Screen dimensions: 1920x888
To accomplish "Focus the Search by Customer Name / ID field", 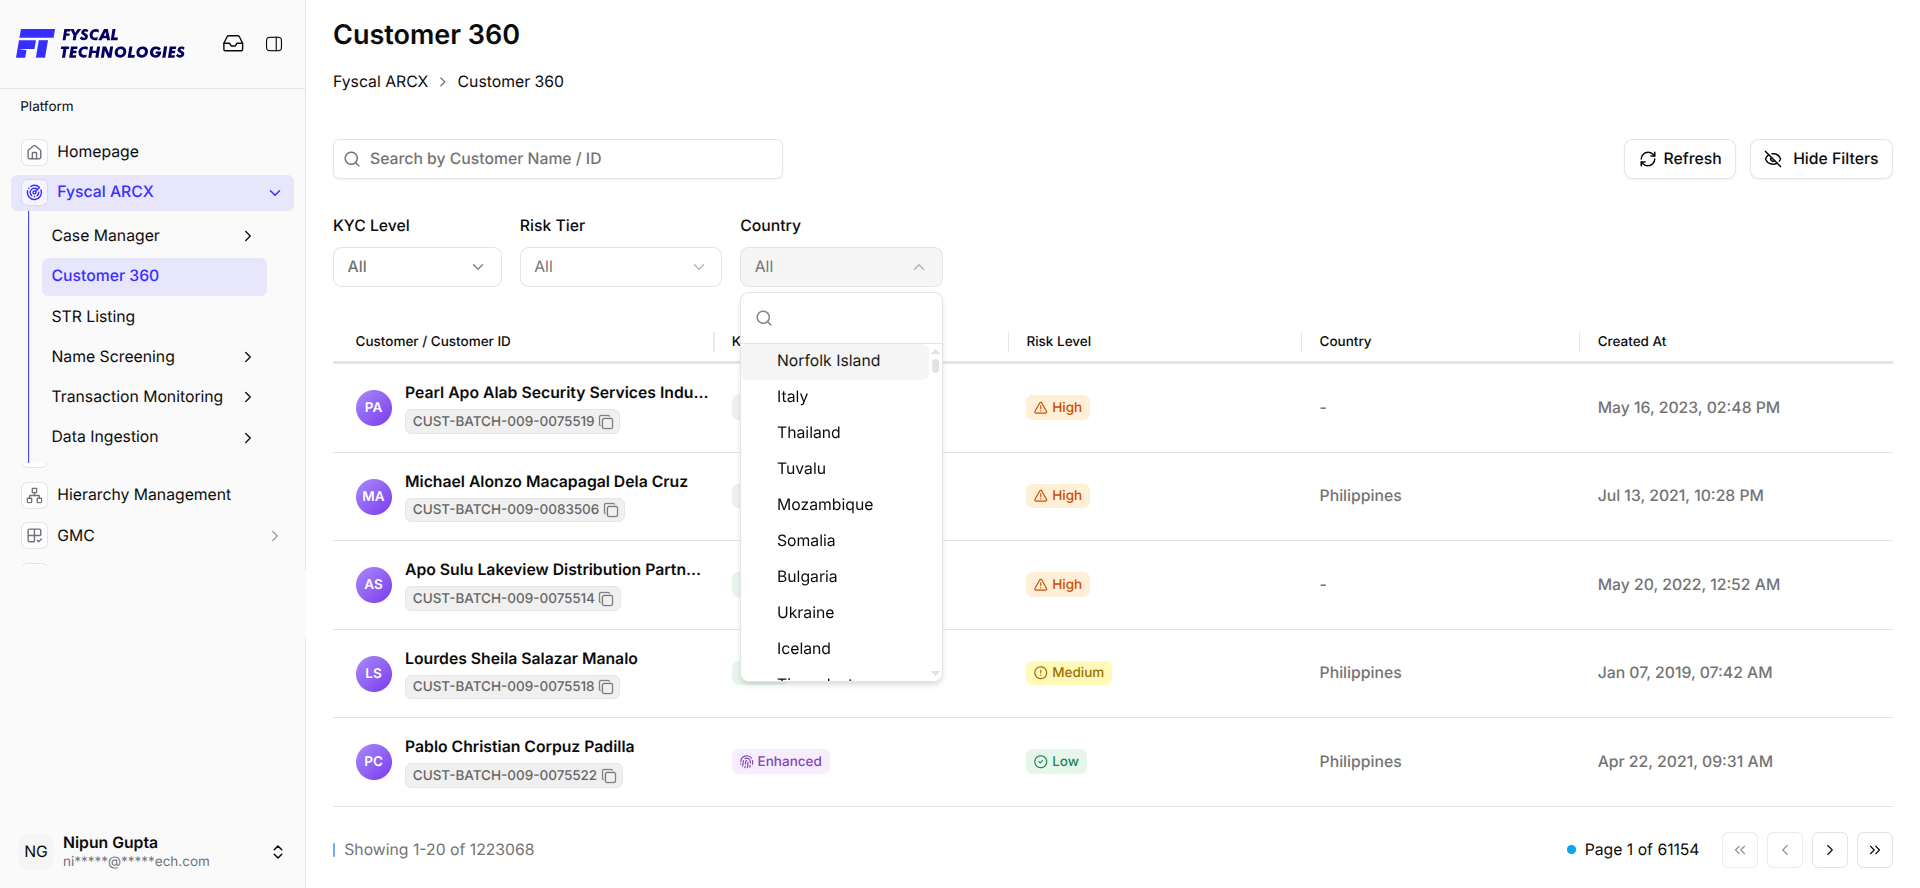I will pyautogui.click(x=558, y=159).
